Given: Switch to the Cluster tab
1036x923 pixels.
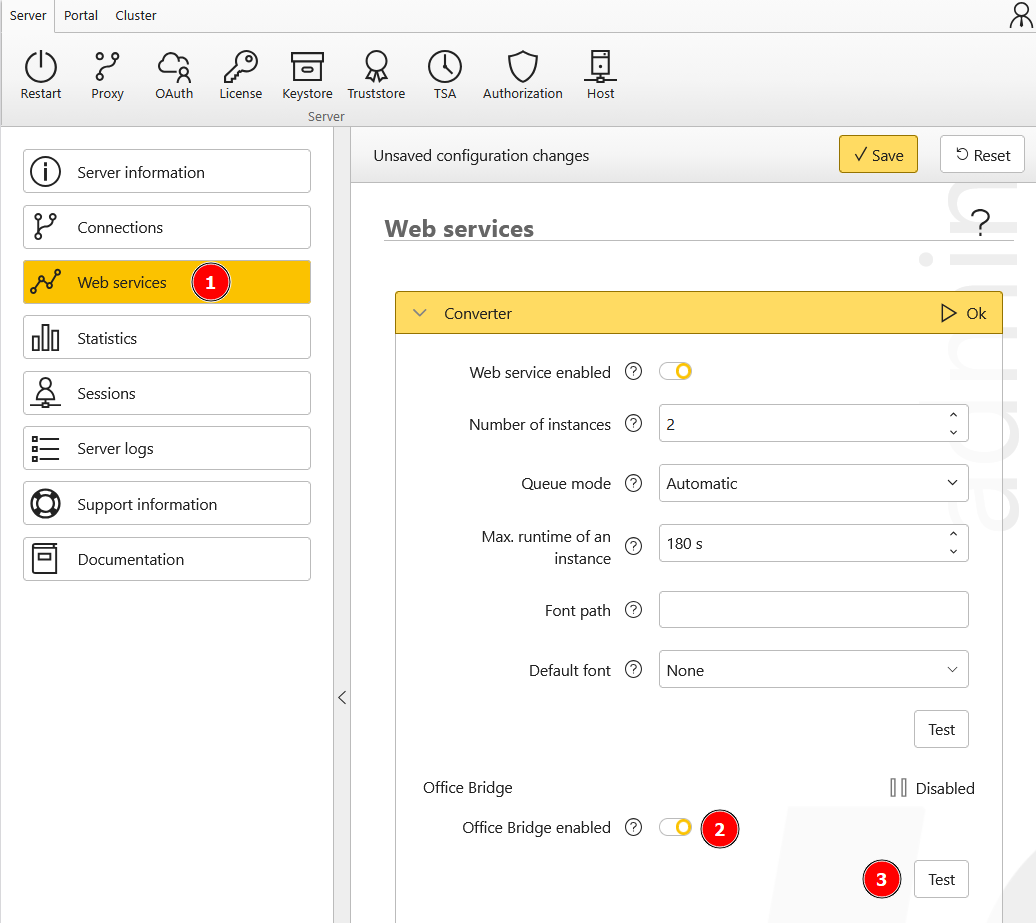Looking at the screenshot, I should (136, 16).
